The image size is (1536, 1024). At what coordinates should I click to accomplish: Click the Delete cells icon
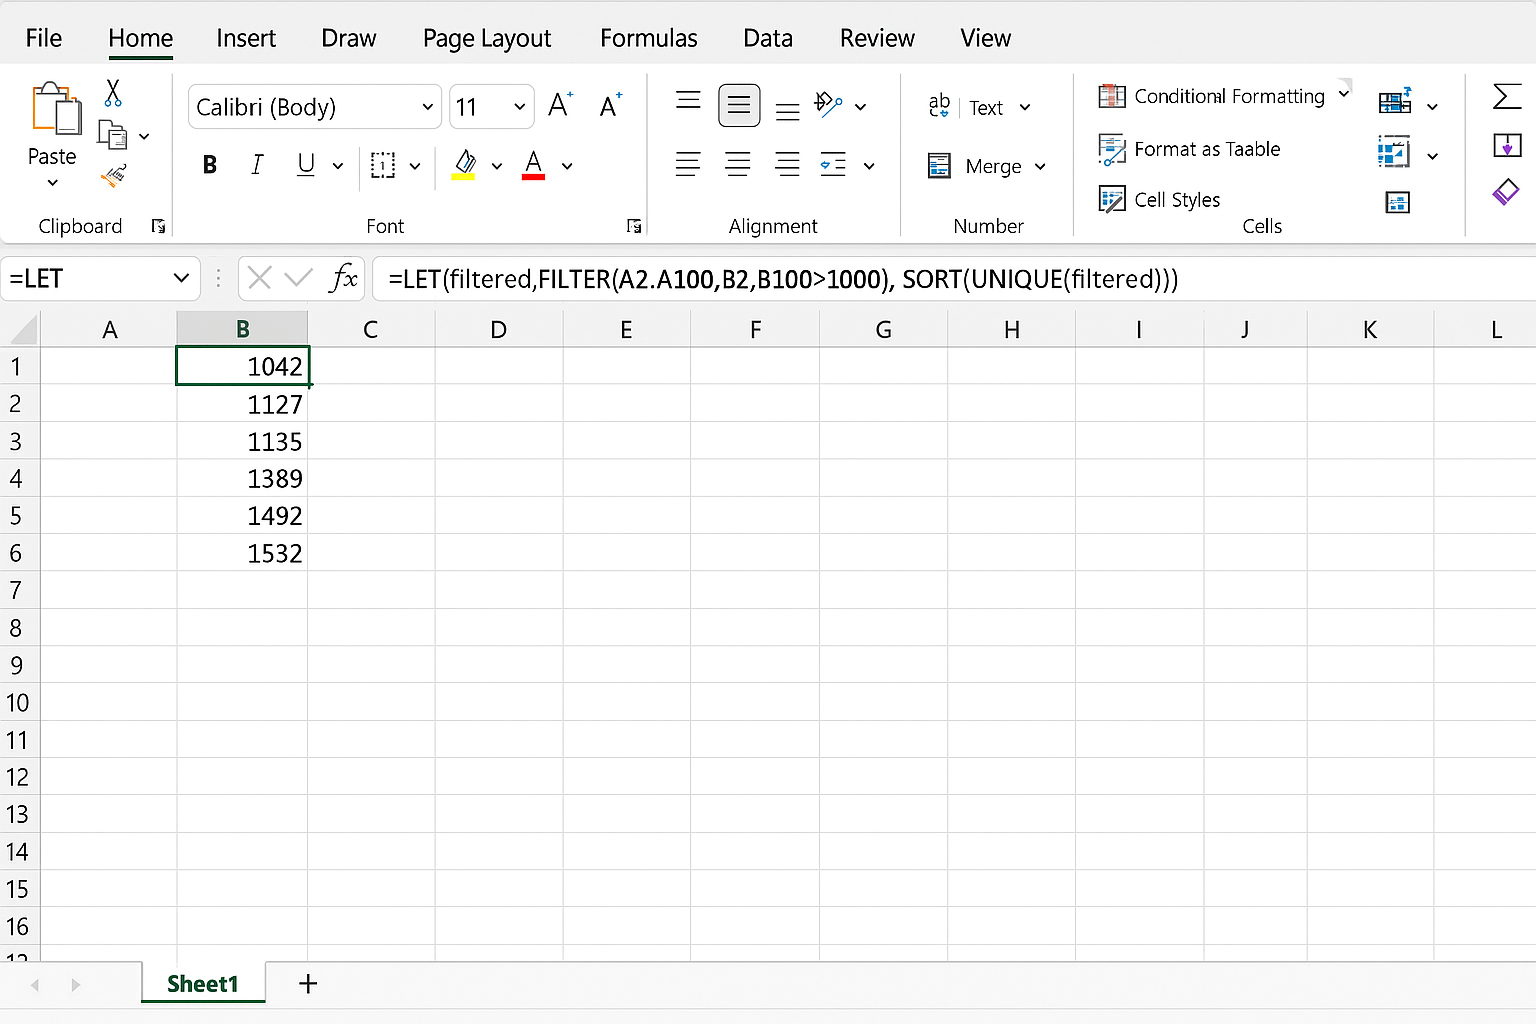[x=1394, y=152]
